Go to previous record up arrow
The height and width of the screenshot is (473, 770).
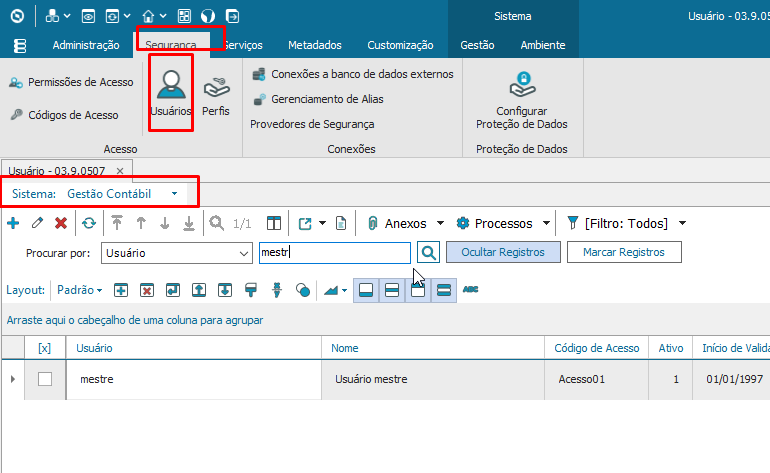click(141, 223)
